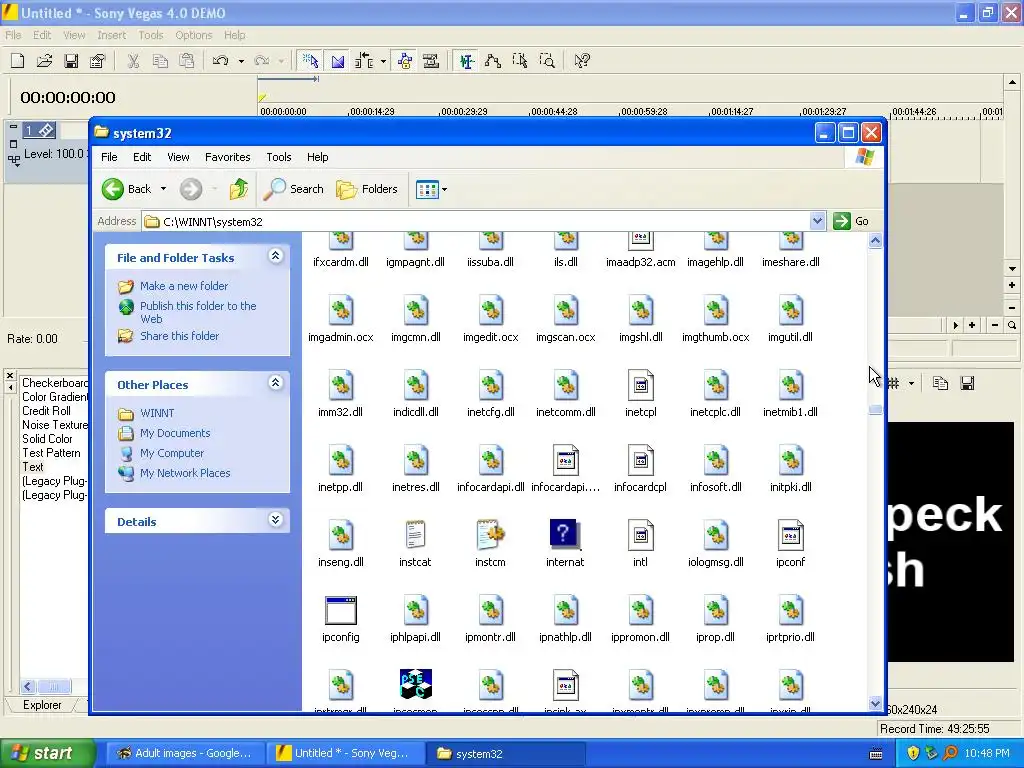Open project Properties icon in Vegas toolbar
The width and height of the screenshot is (1024, 768).
pyautogui.click(x=97, y=61)
